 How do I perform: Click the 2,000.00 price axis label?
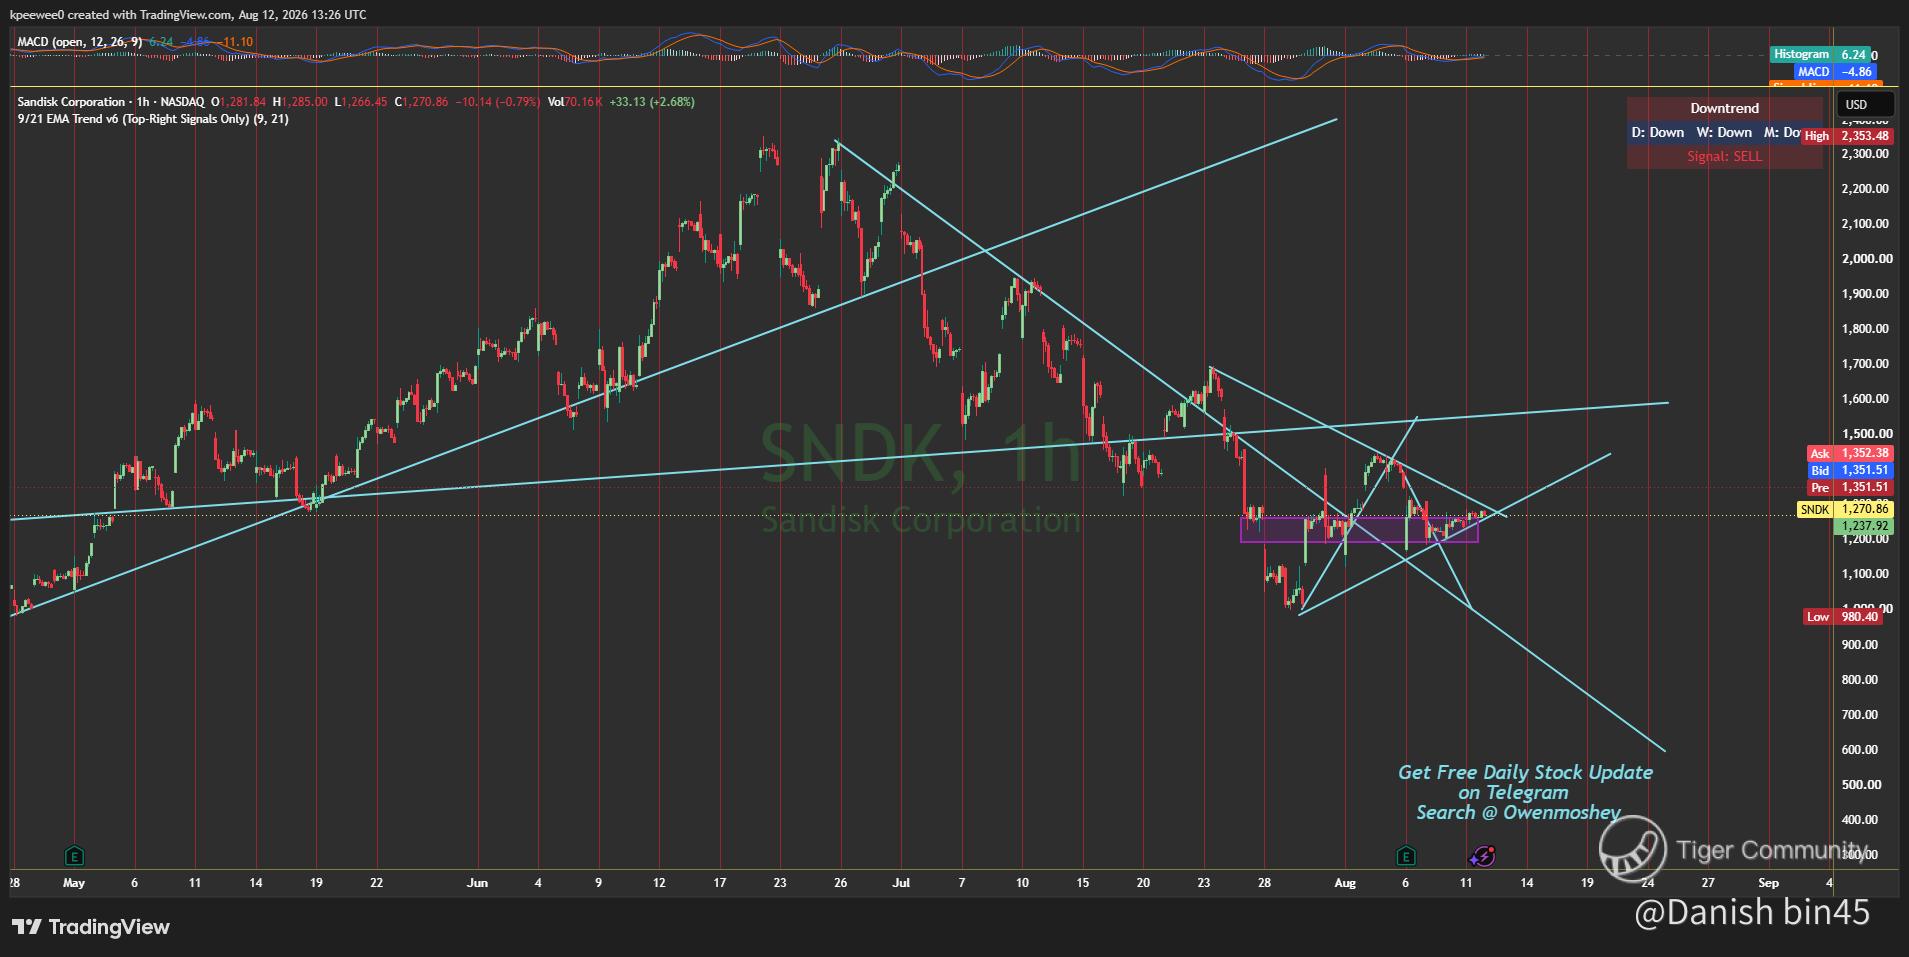tap(1866, 259)
